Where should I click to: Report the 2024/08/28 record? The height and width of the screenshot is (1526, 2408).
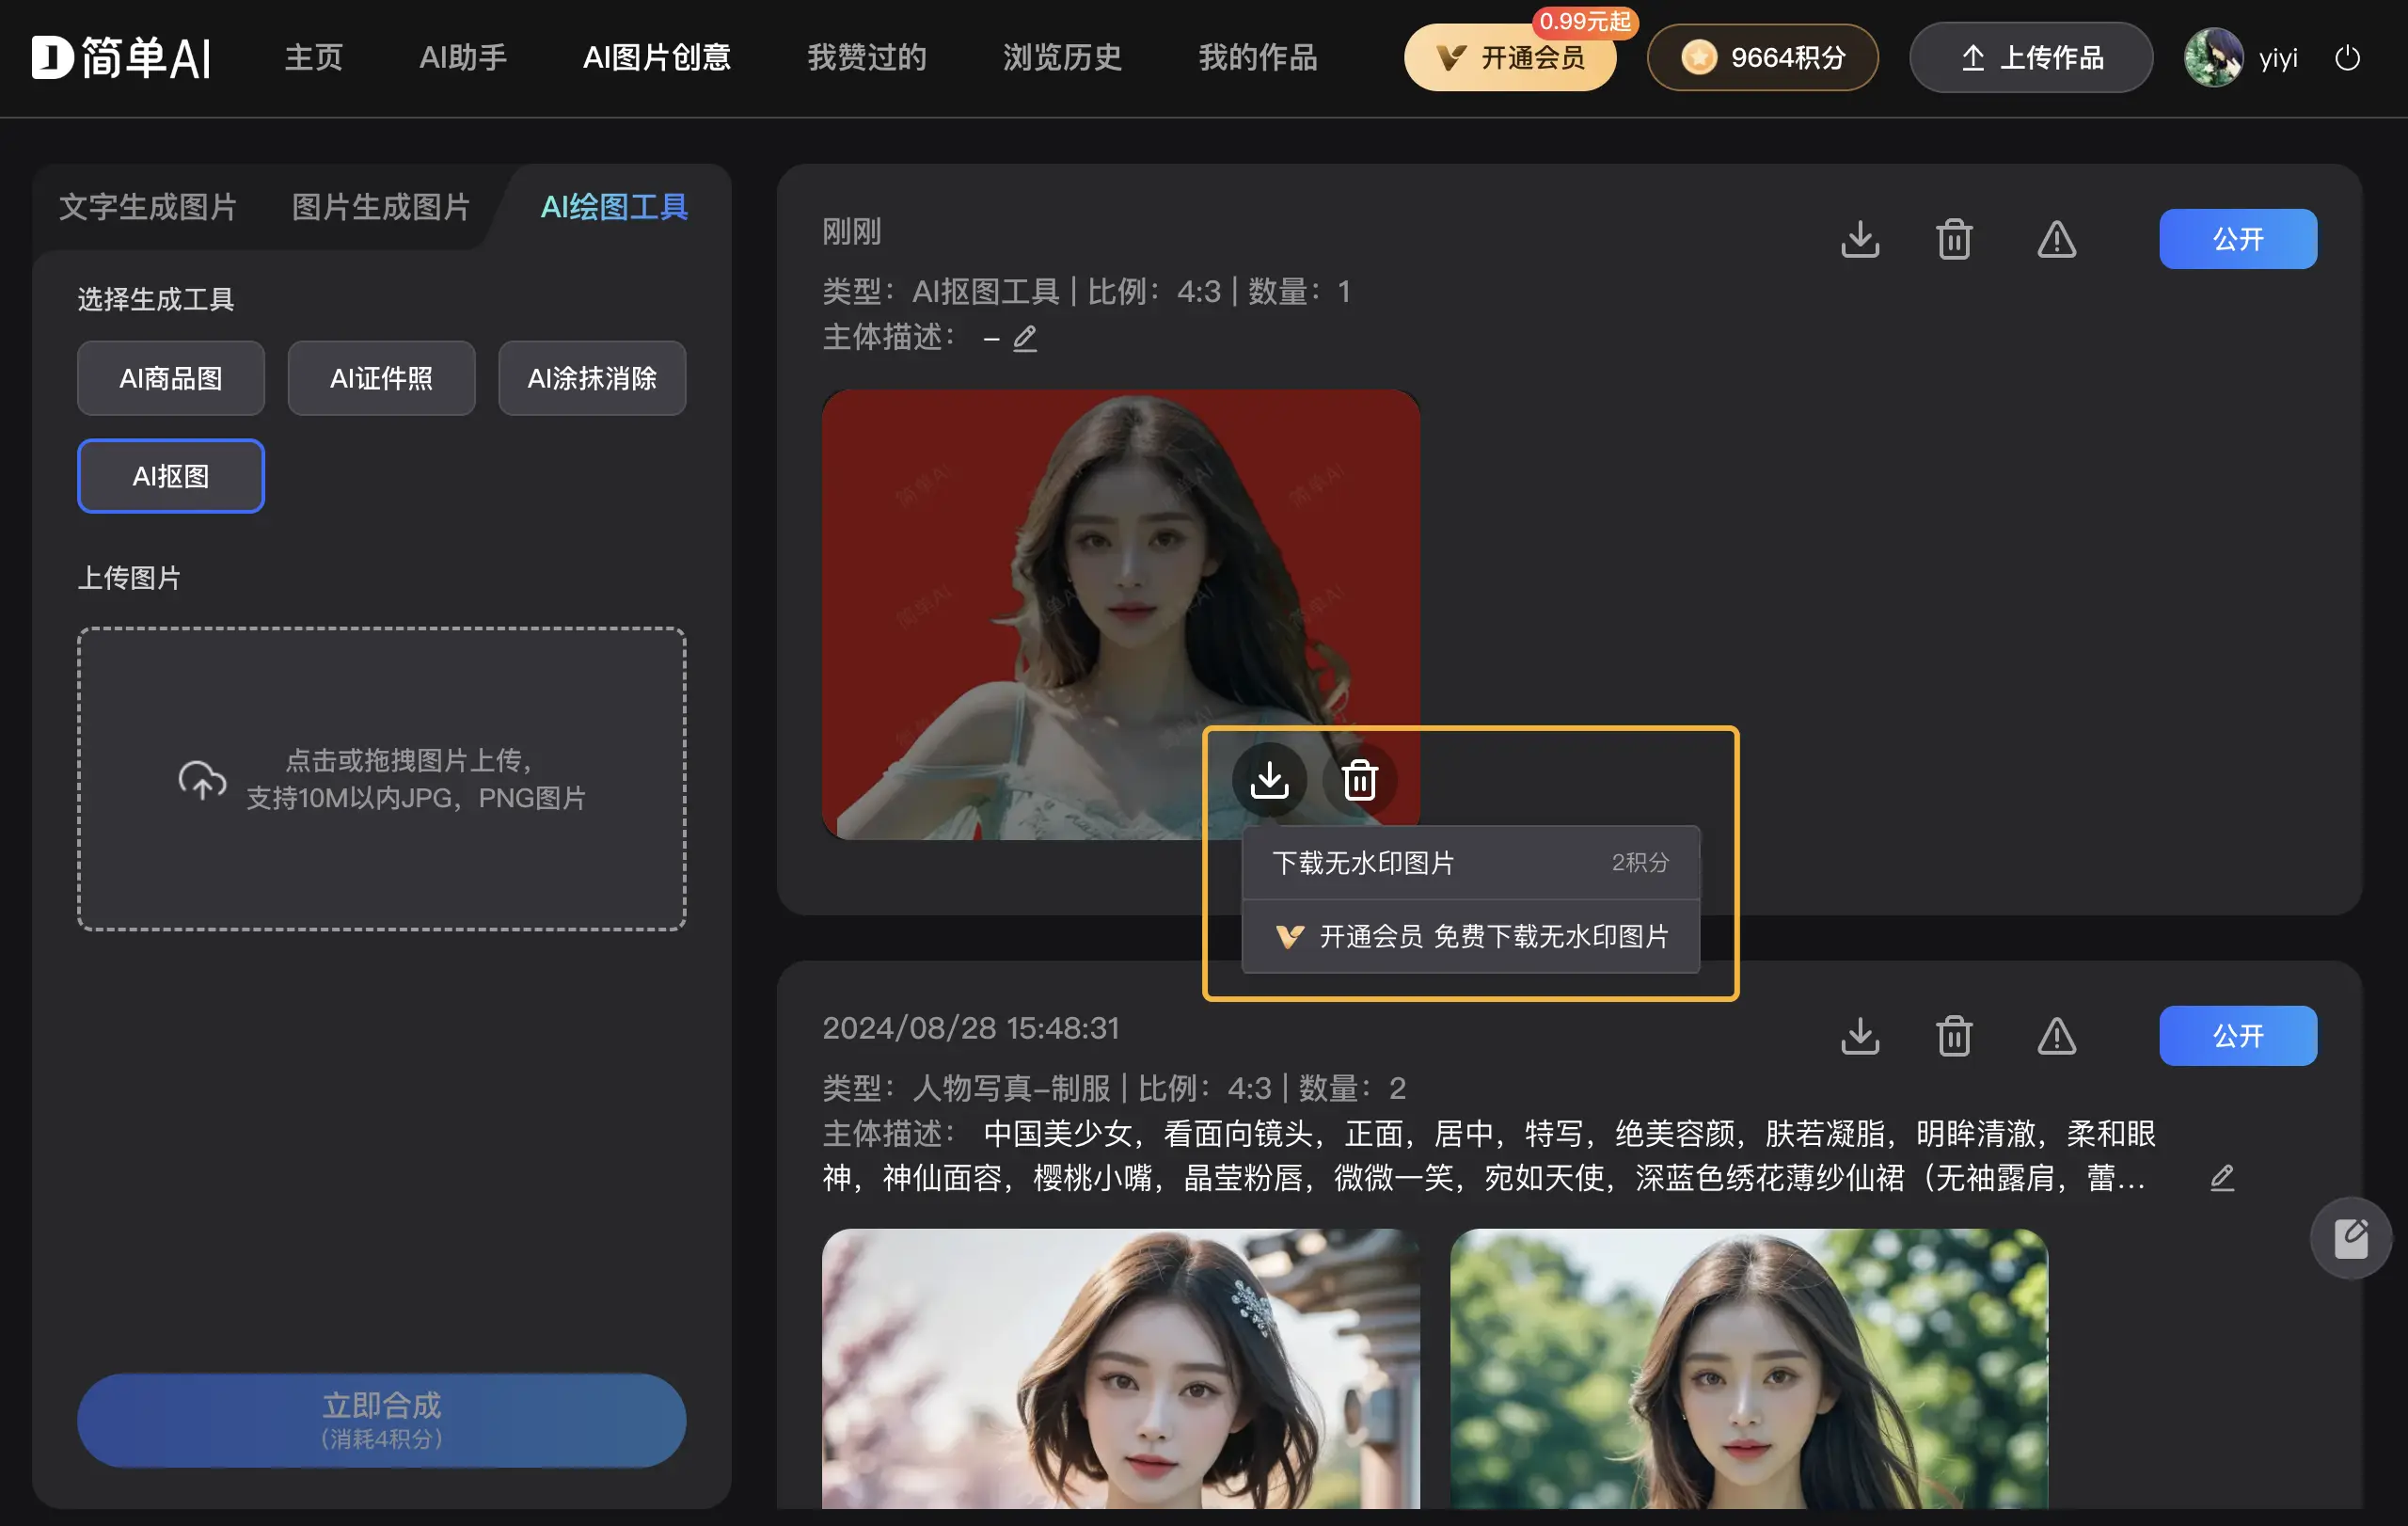(x=2057, y=1036)
